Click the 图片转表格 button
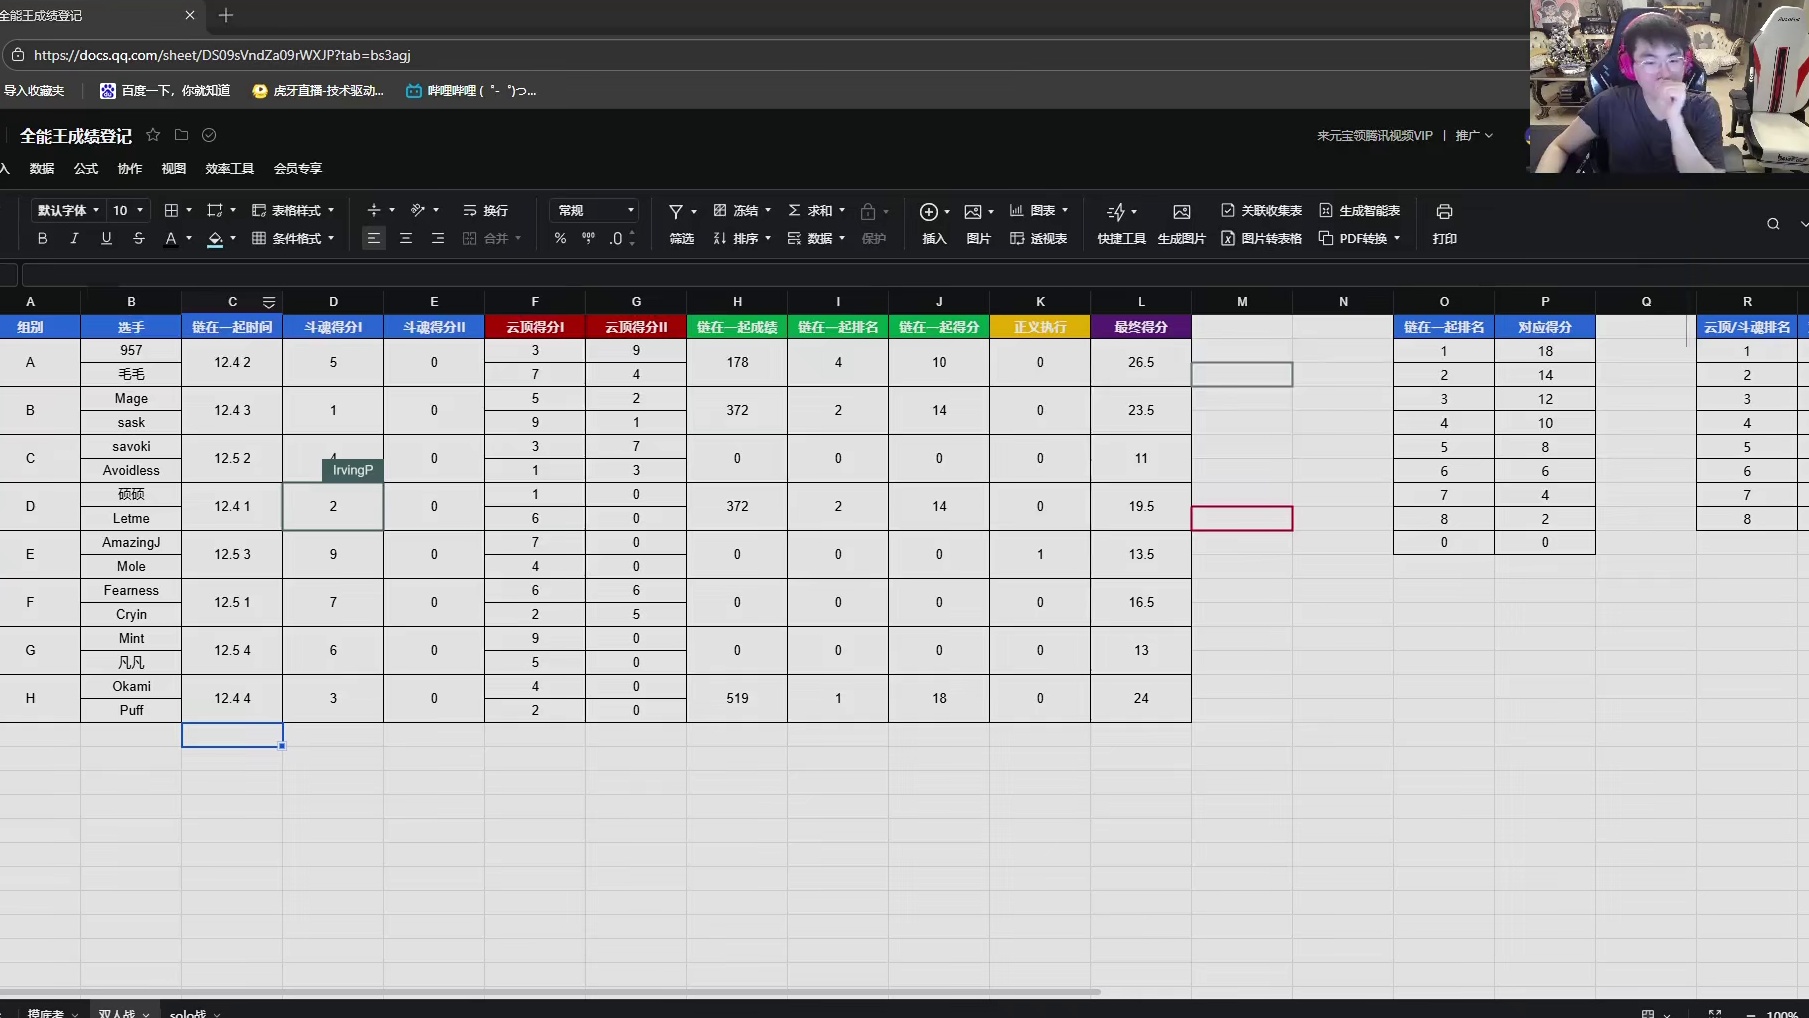 tap(1261, 238)
